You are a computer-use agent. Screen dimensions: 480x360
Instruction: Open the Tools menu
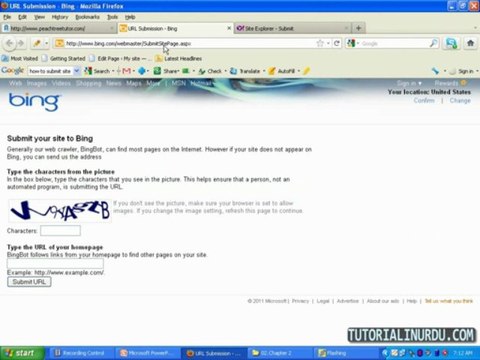(x=113, y=17)
